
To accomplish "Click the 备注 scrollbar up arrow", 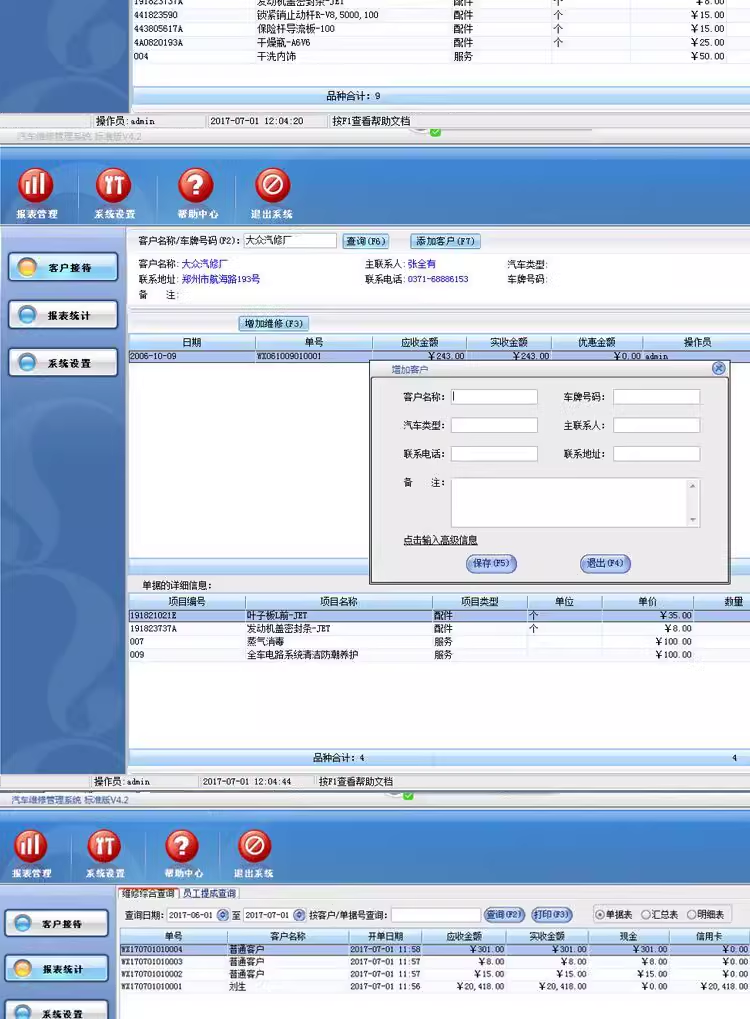I will [x=693, y=485].
